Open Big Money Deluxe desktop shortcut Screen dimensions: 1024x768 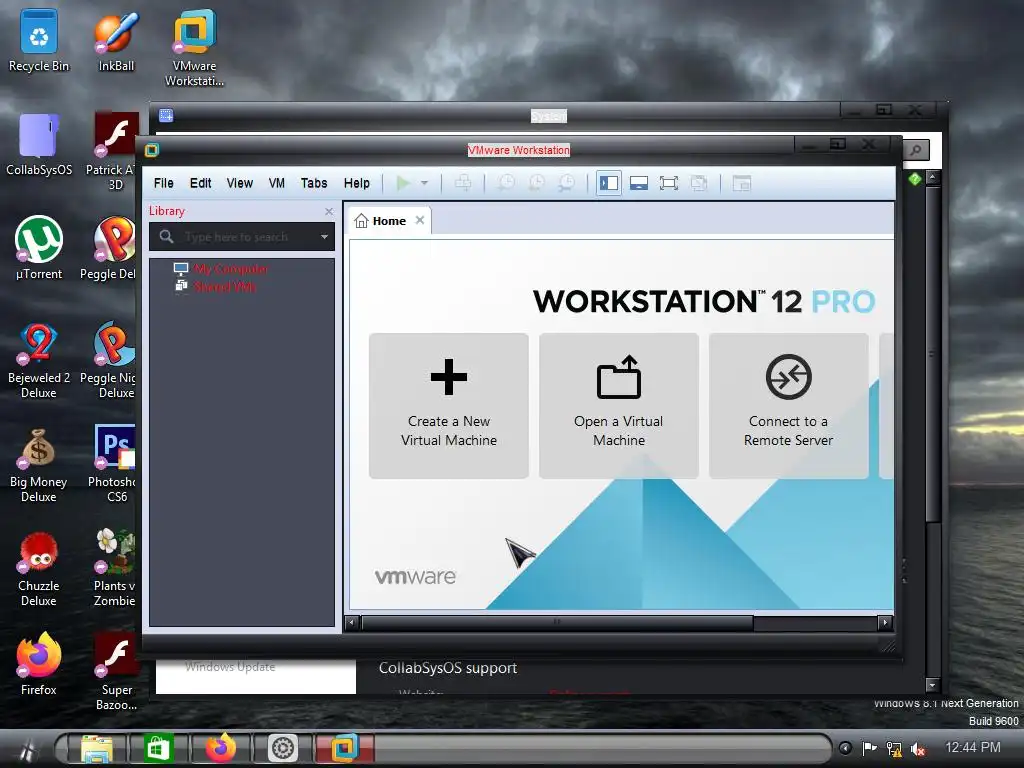[x=39, y=464]
